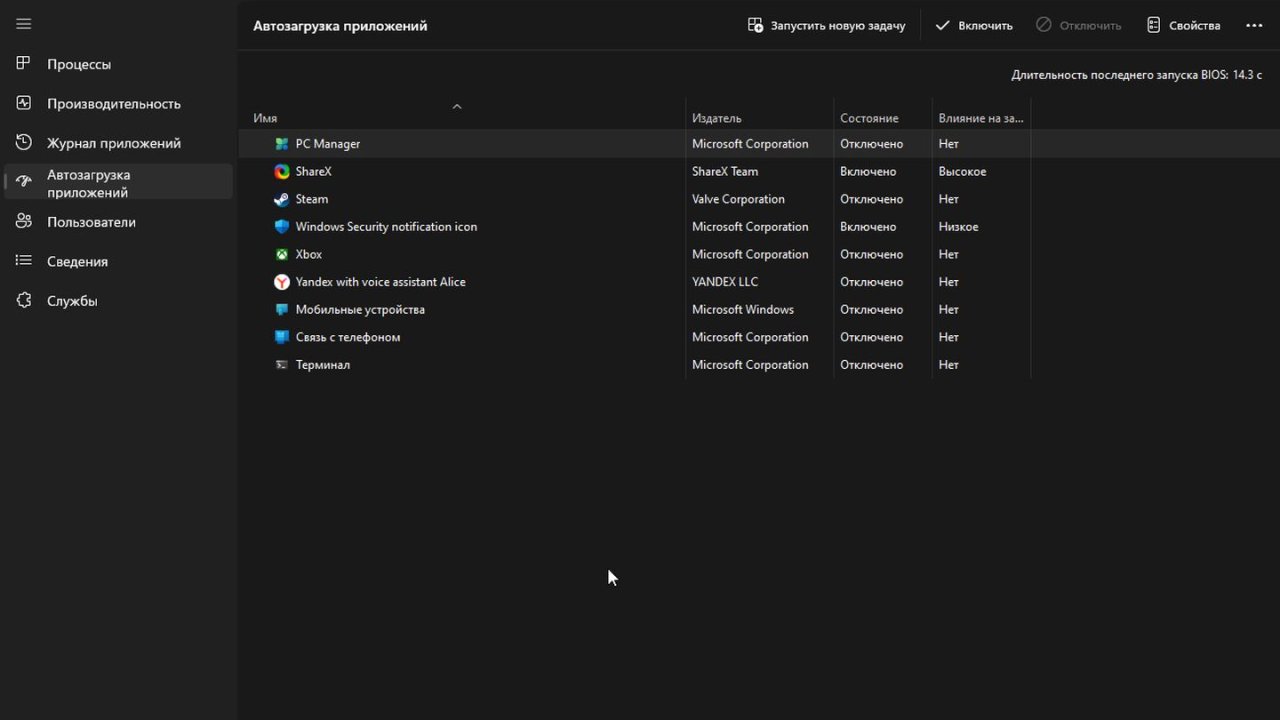Open the Производительность section
The height and width of the screenshot is (720, 1280).
coord(113,104)
